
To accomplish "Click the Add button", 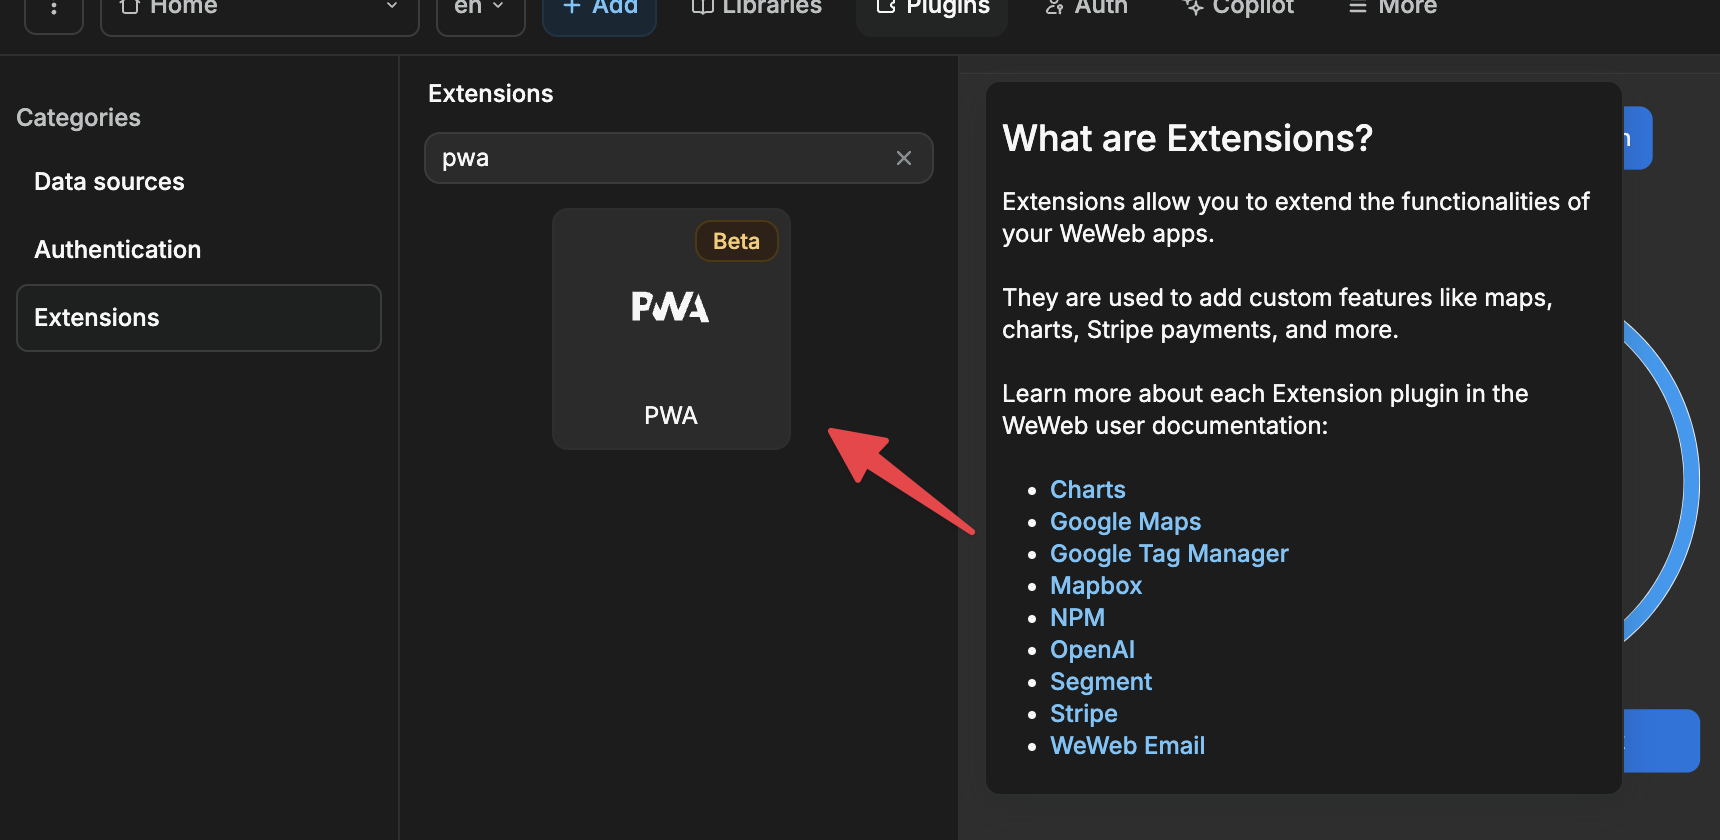I will [599, 10].
